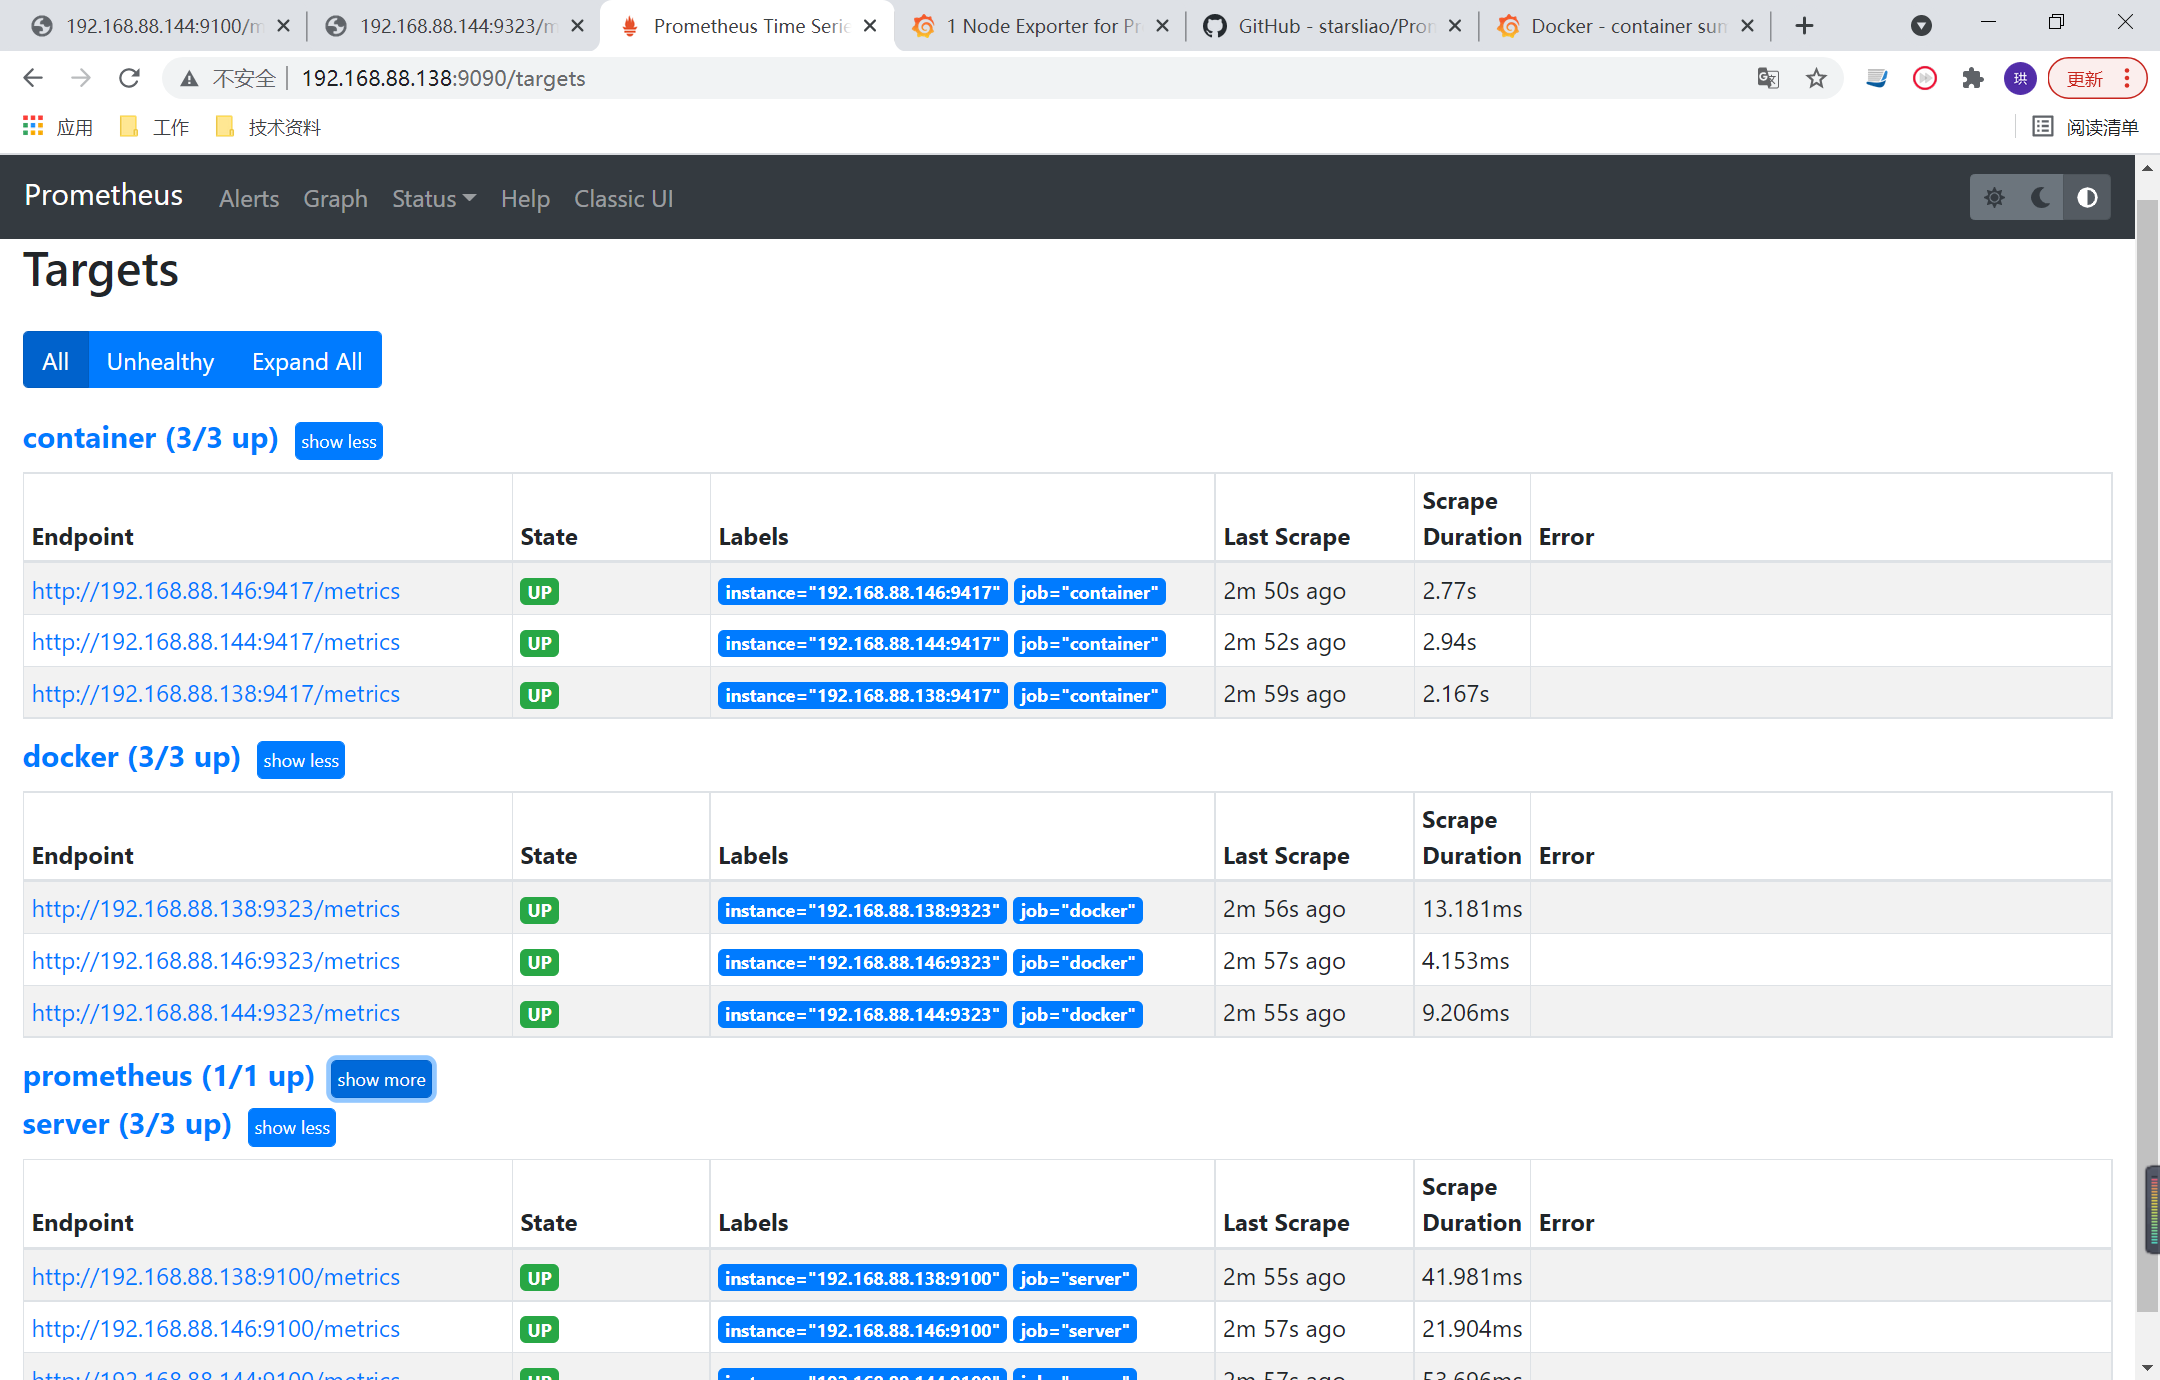Viewport: 2160px width, 1380px height.
Task: Select browser-preferred theme contrast icon
Action: (2087, 198)
